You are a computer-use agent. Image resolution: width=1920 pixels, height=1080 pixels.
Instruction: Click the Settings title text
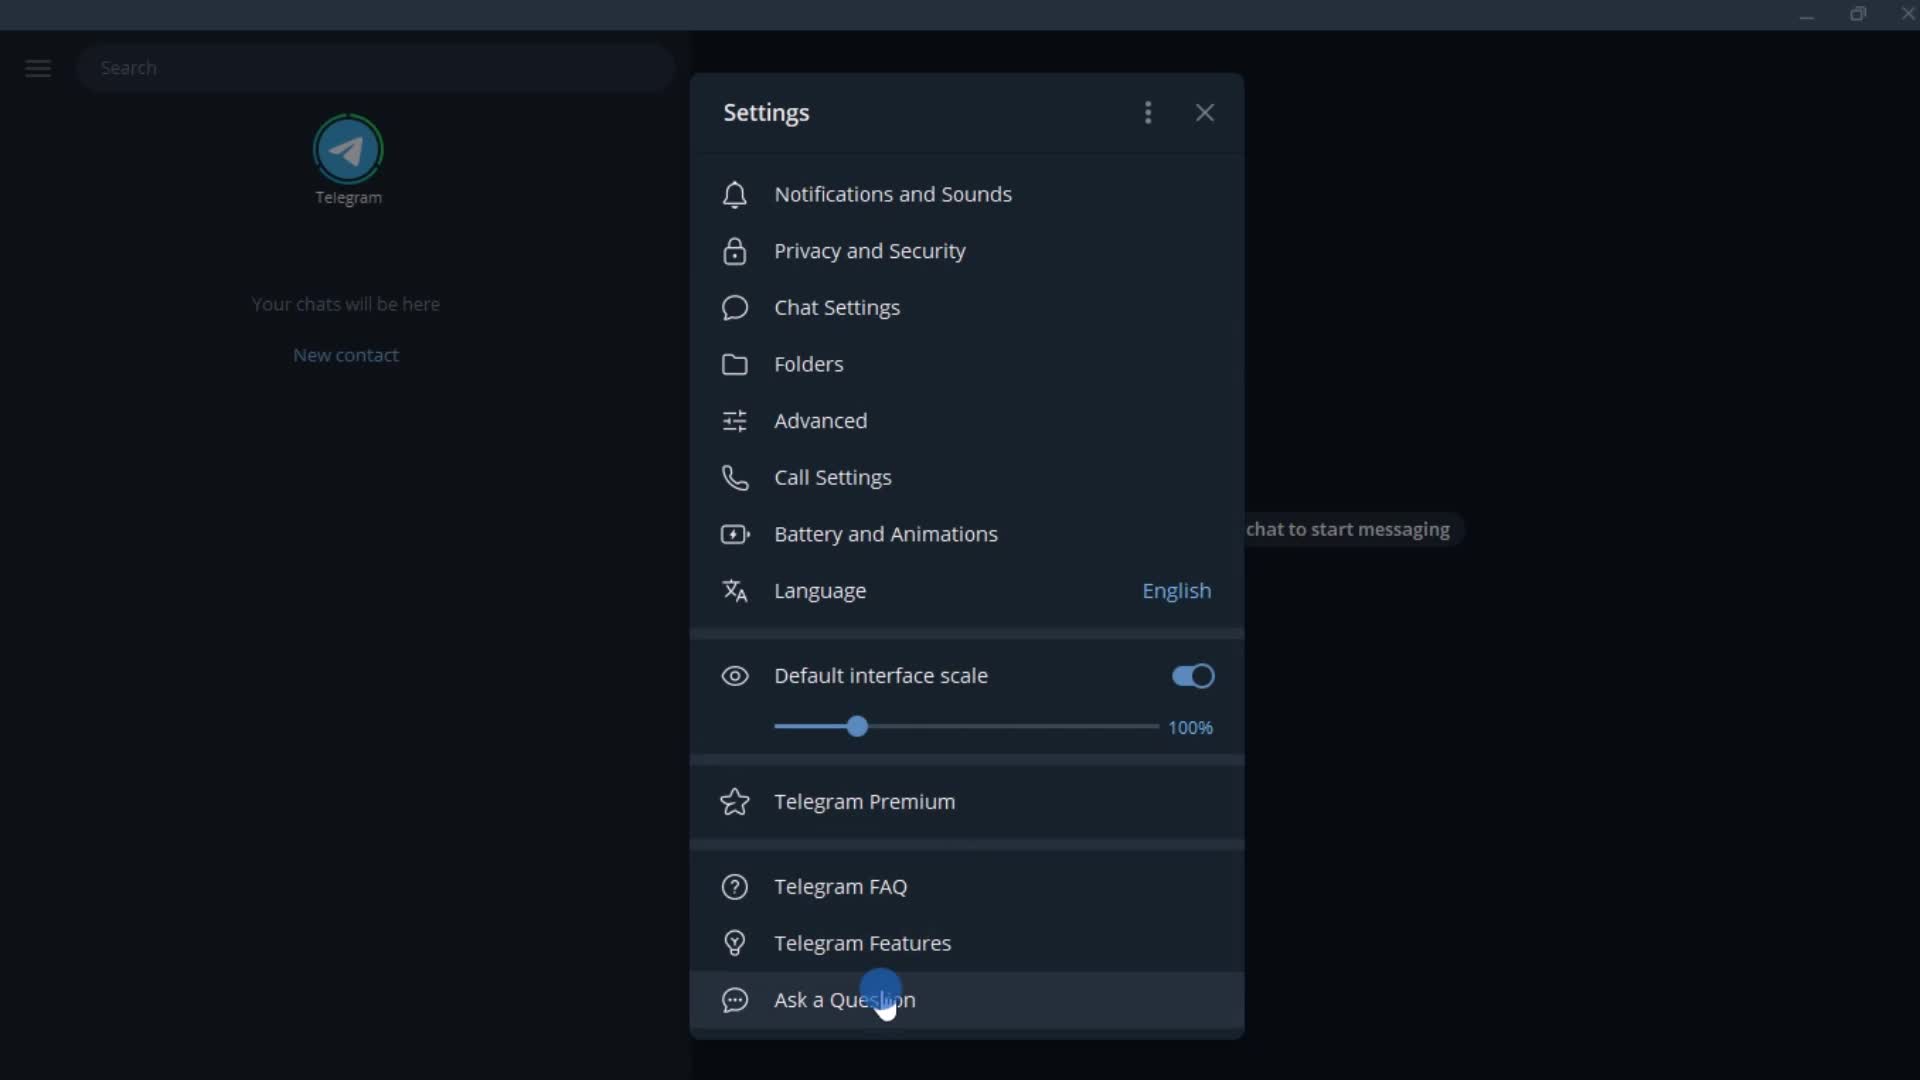coord(766,113)
